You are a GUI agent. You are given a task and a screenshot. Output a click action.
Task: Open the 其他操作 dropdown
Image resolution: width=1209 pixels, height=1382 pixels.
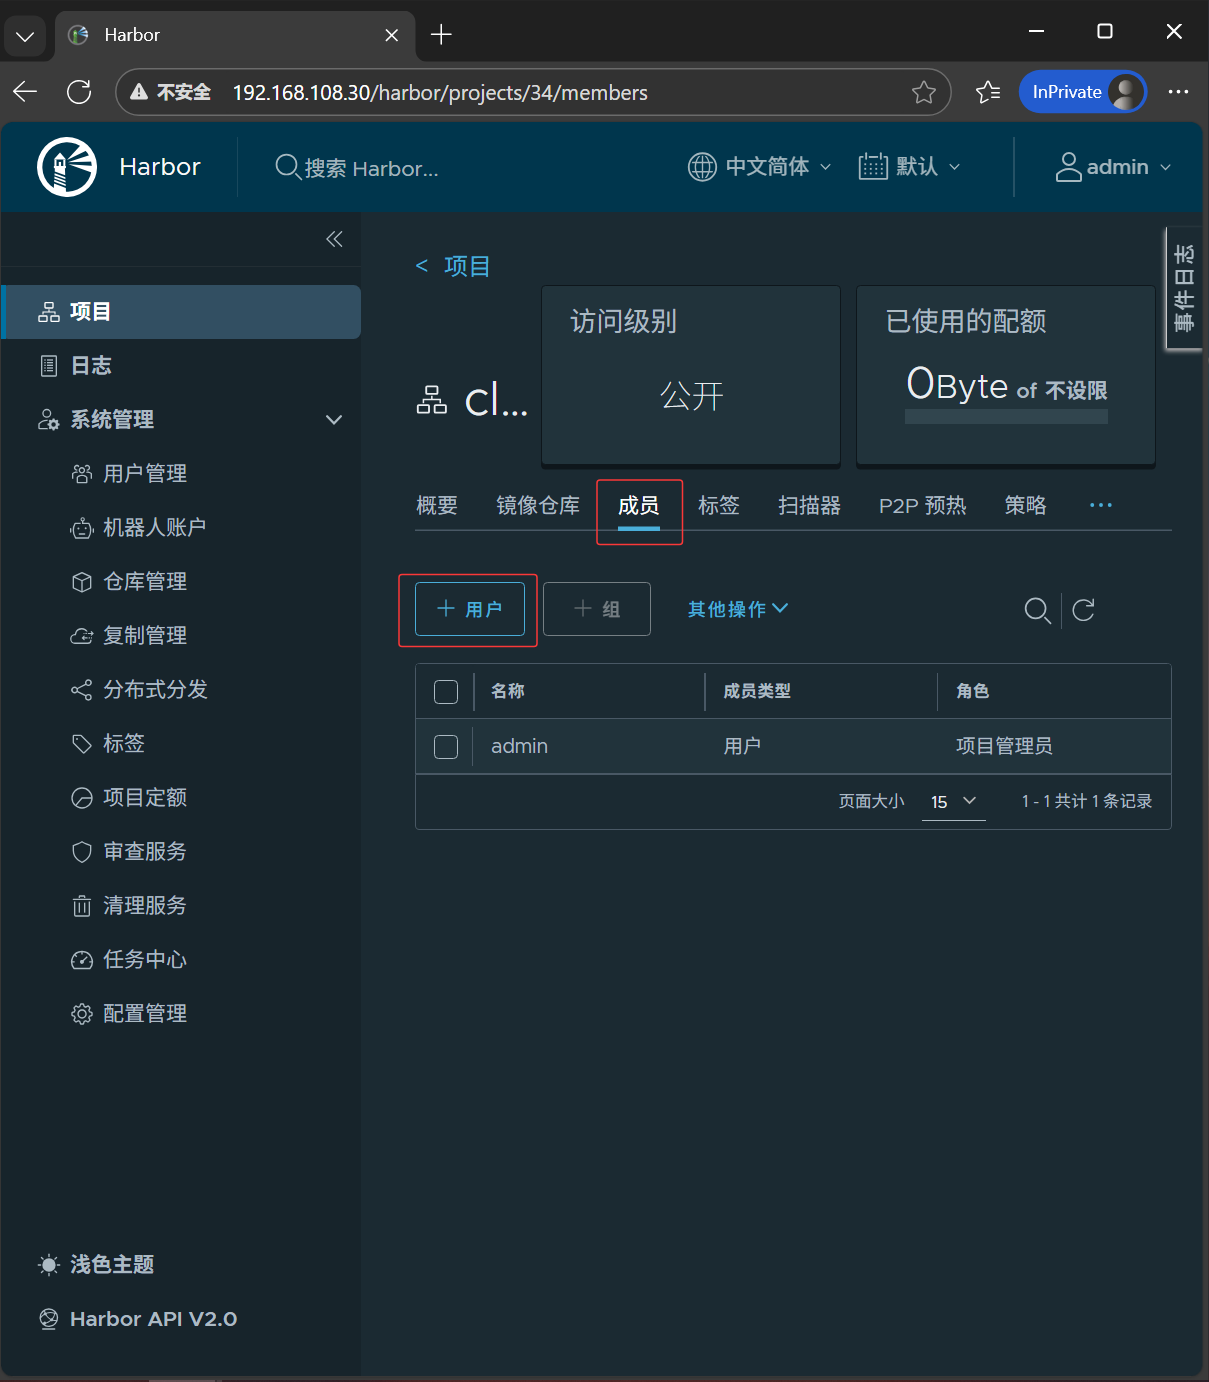(738, 609)
